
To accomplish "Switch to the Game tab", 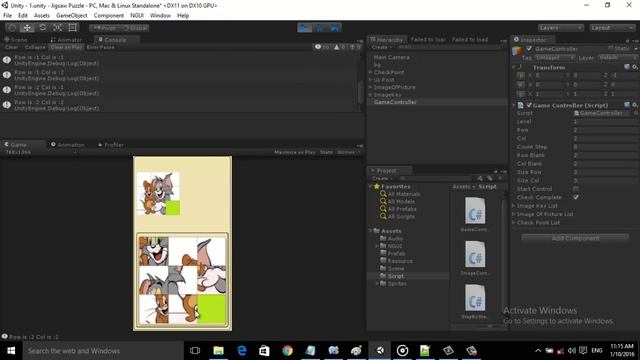I will click(x=16, y=145).
